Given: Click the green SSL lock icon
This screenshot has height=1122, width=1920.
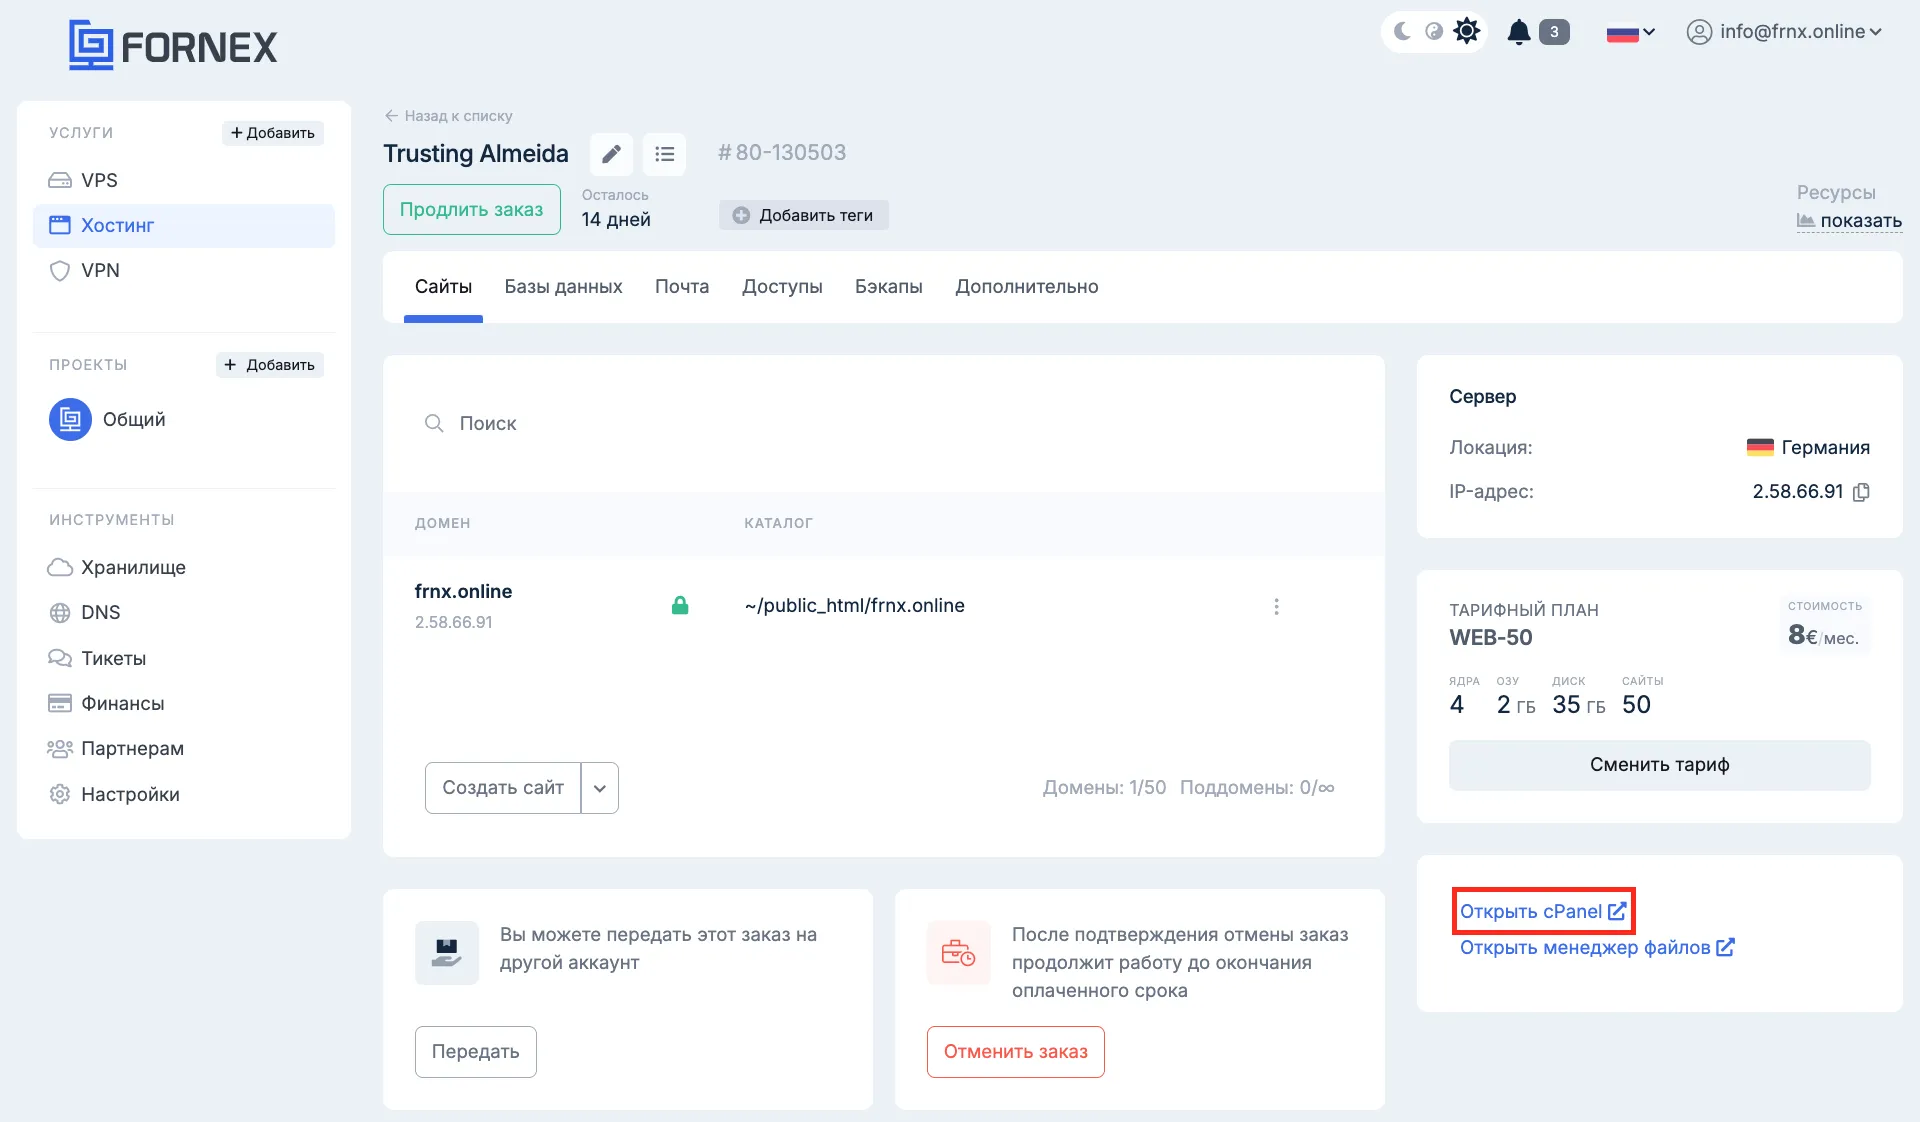Looking at the screenshot, I should (680, 605).
